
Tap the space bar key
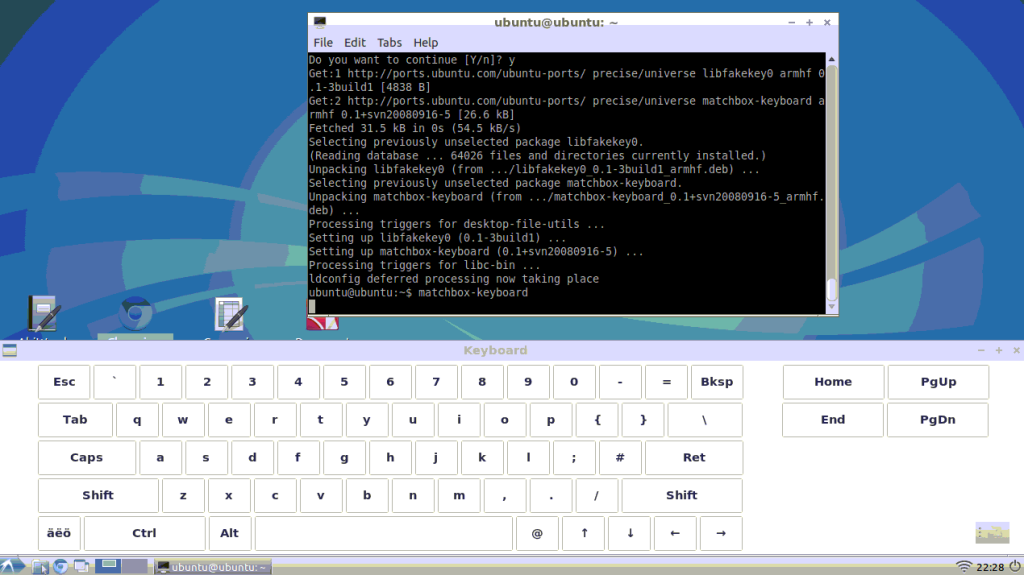point(383,533)
